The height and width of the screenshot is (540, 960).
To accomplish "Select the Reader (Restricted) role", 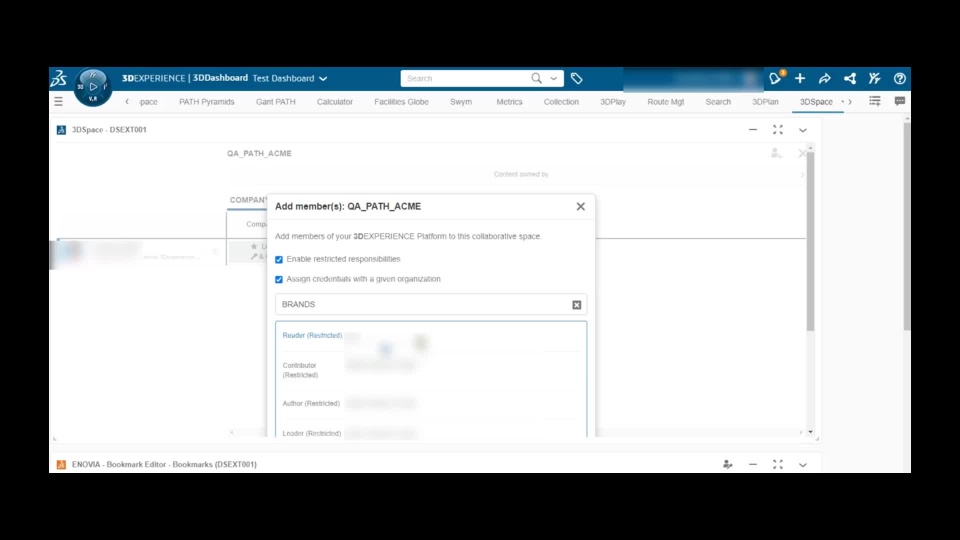I will pyautogui.click(x=312, y=336).
